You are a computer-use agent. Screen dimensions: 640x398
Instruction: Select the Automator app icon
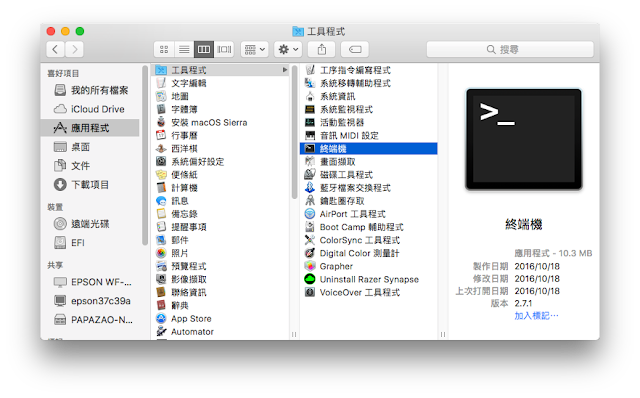(161, 331)
